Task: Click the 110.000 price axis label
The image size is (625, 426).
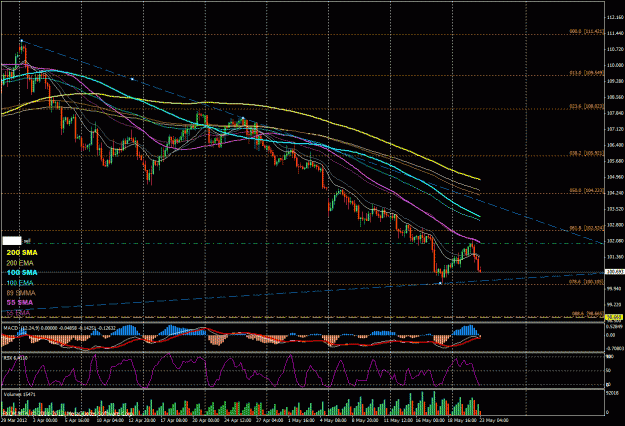Action: 615,65
